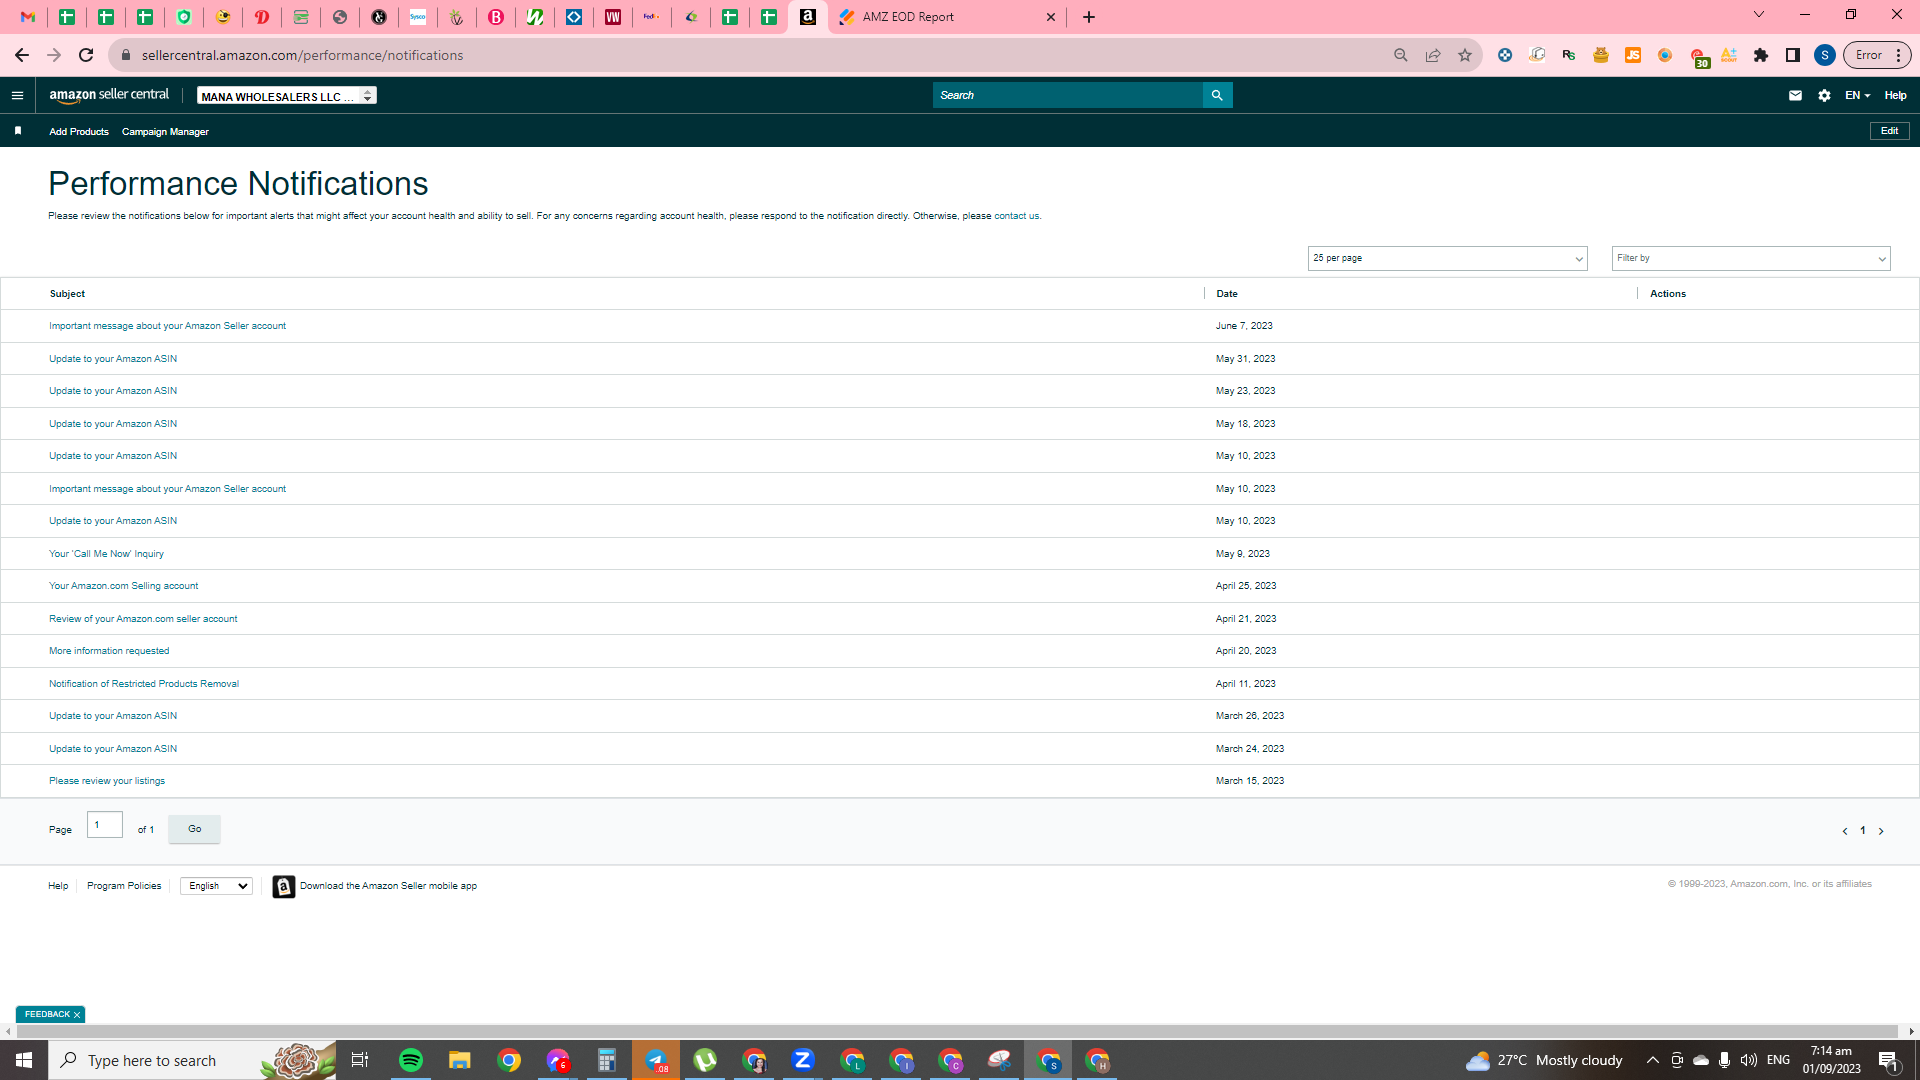Image resolution: width=1920 pixels, height=1080 pixels.
Task: Share this page from address bar
Action: 1433,55
